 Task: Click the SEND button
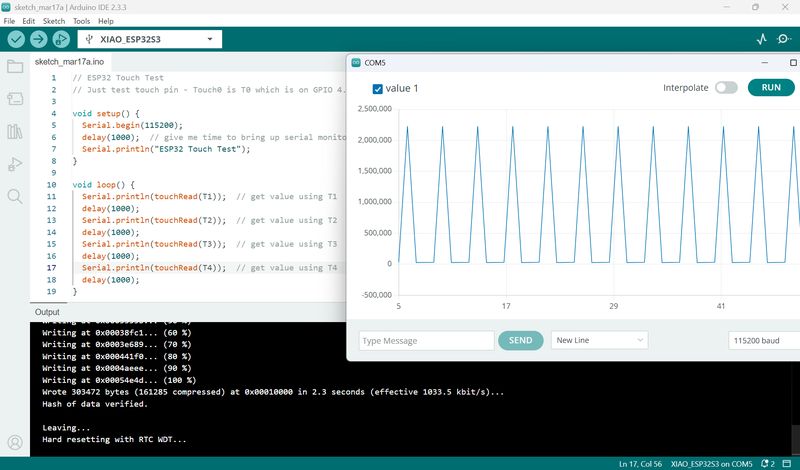tap(520, 340)
